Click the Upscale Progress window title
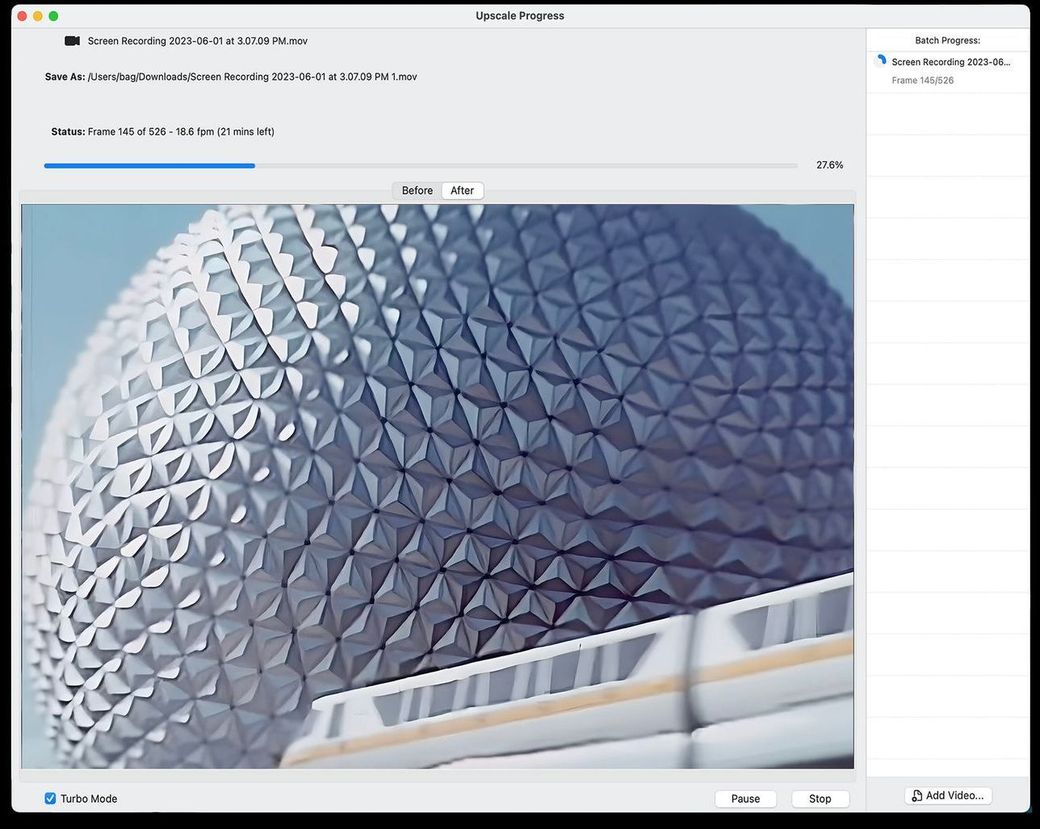Image resolution: width=1040 pixels, height=829 pixels. (520, 16)
